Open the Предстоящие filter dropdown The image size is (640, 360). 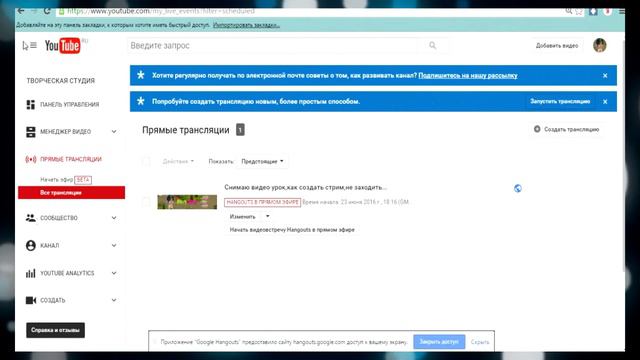262,161
